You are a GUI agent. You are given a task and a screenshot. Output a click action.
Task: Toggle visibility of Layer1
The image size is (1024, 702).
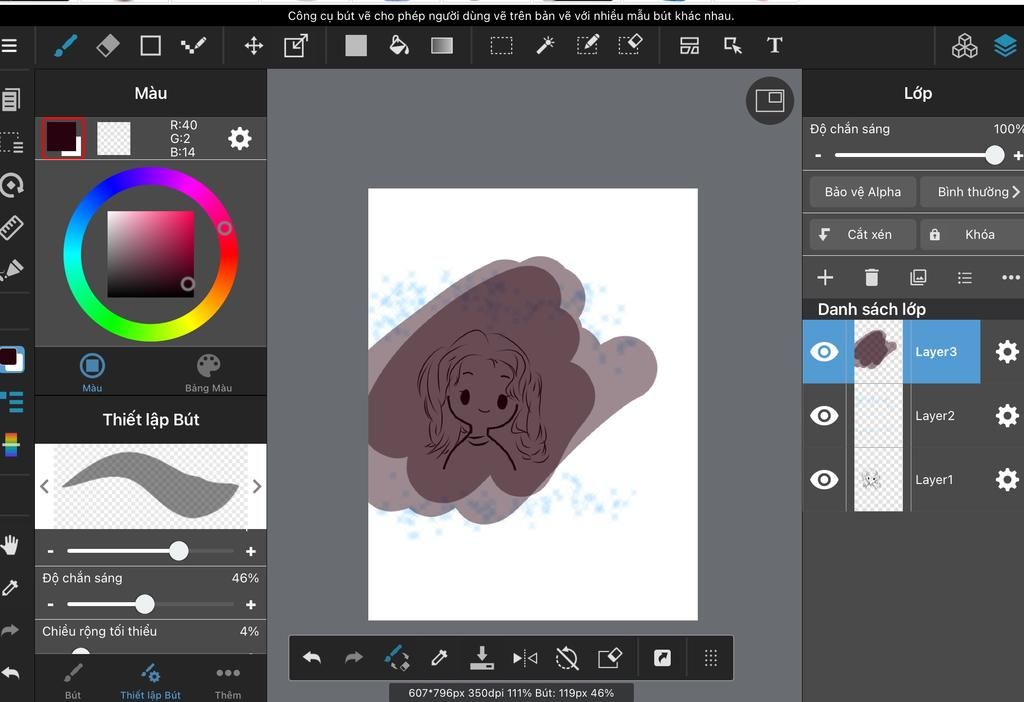point(824,479)
